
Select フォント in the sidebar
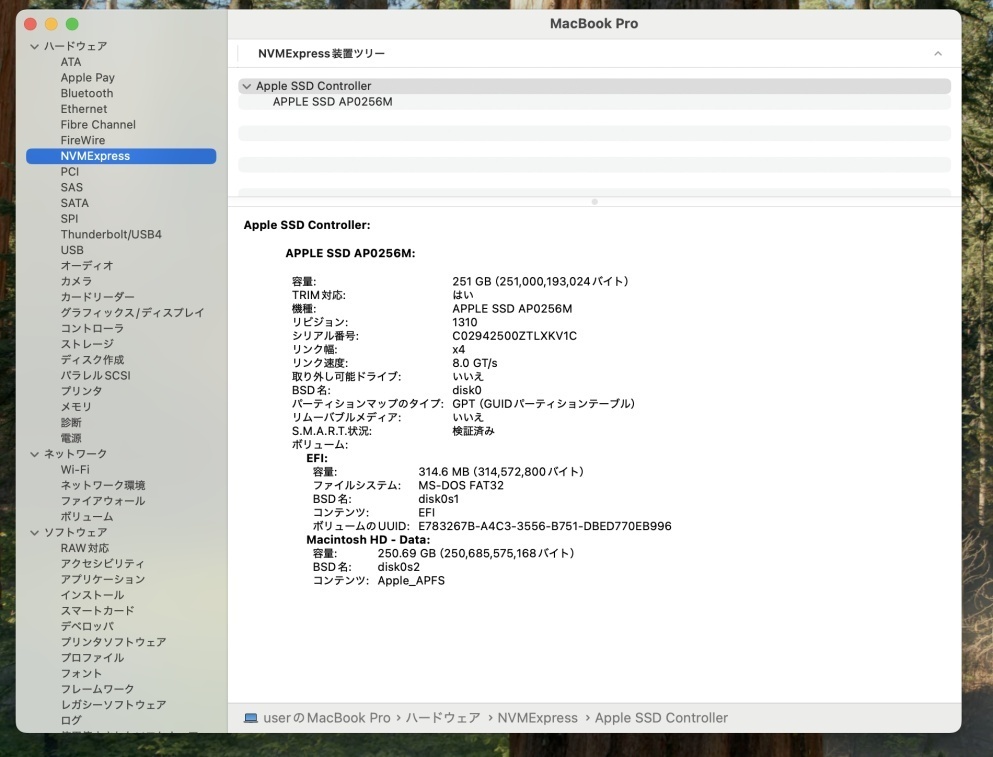click(81, 674)
